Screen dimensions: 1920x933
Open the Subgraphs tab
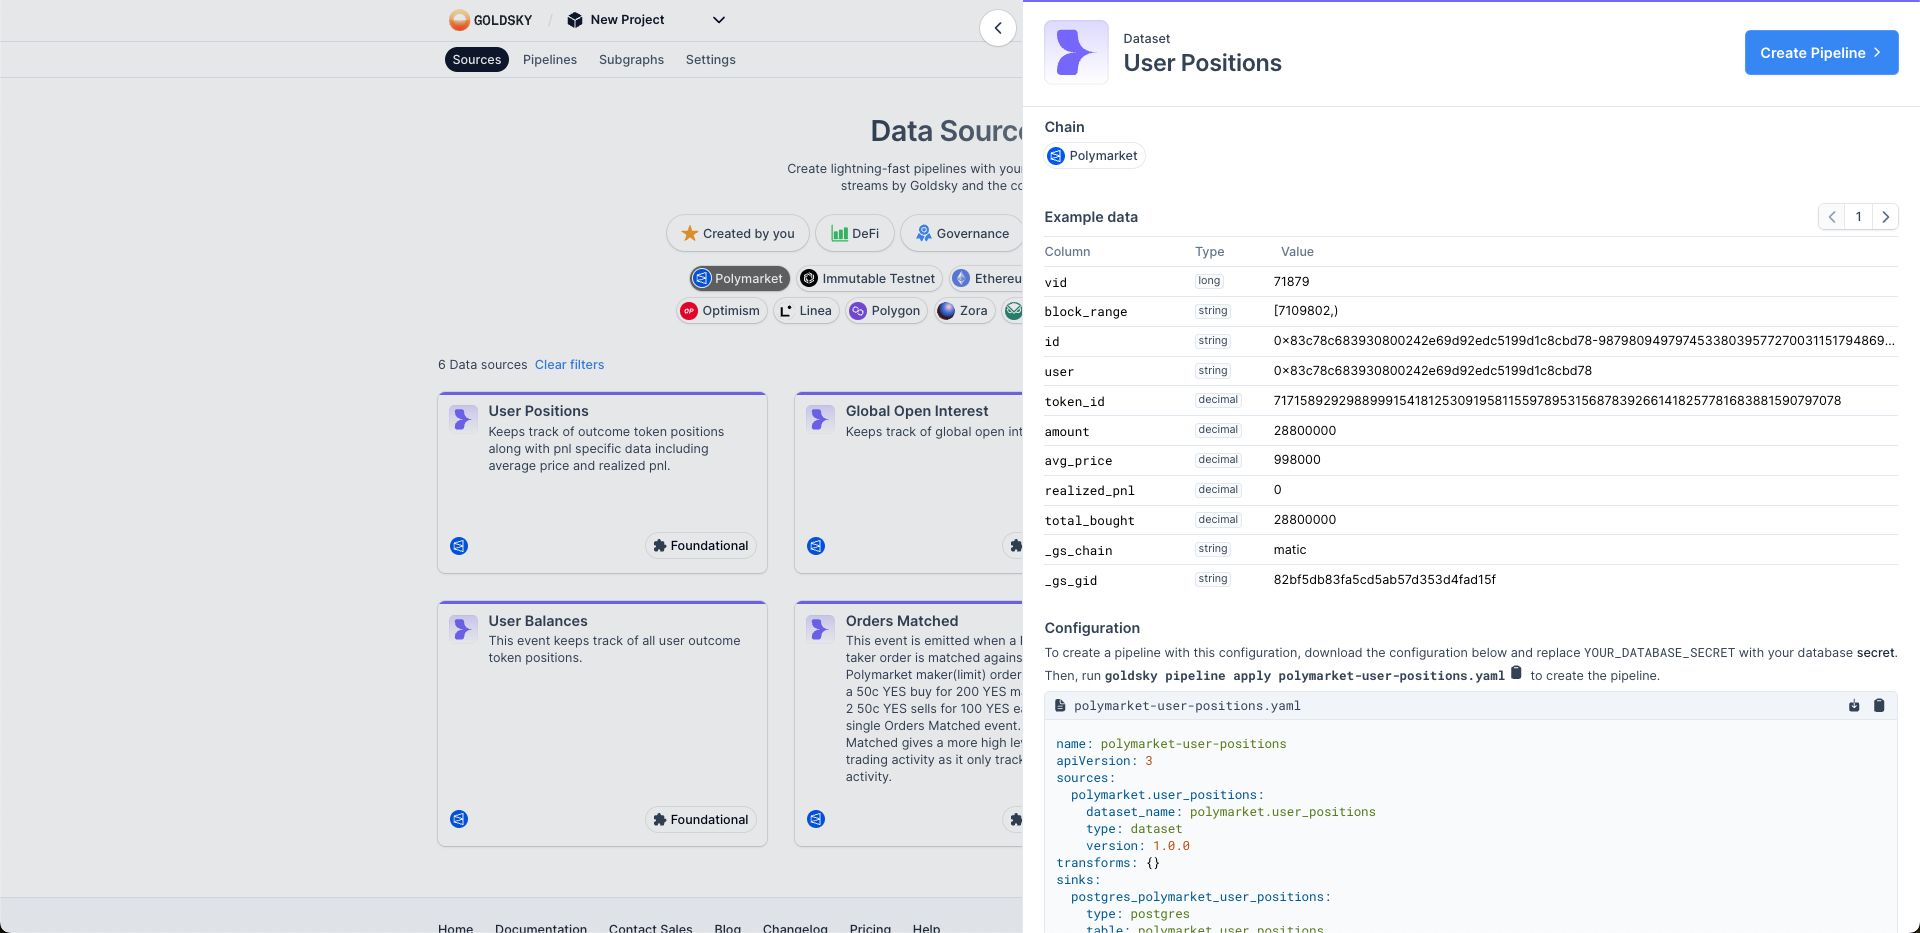(x=631, y=60)
